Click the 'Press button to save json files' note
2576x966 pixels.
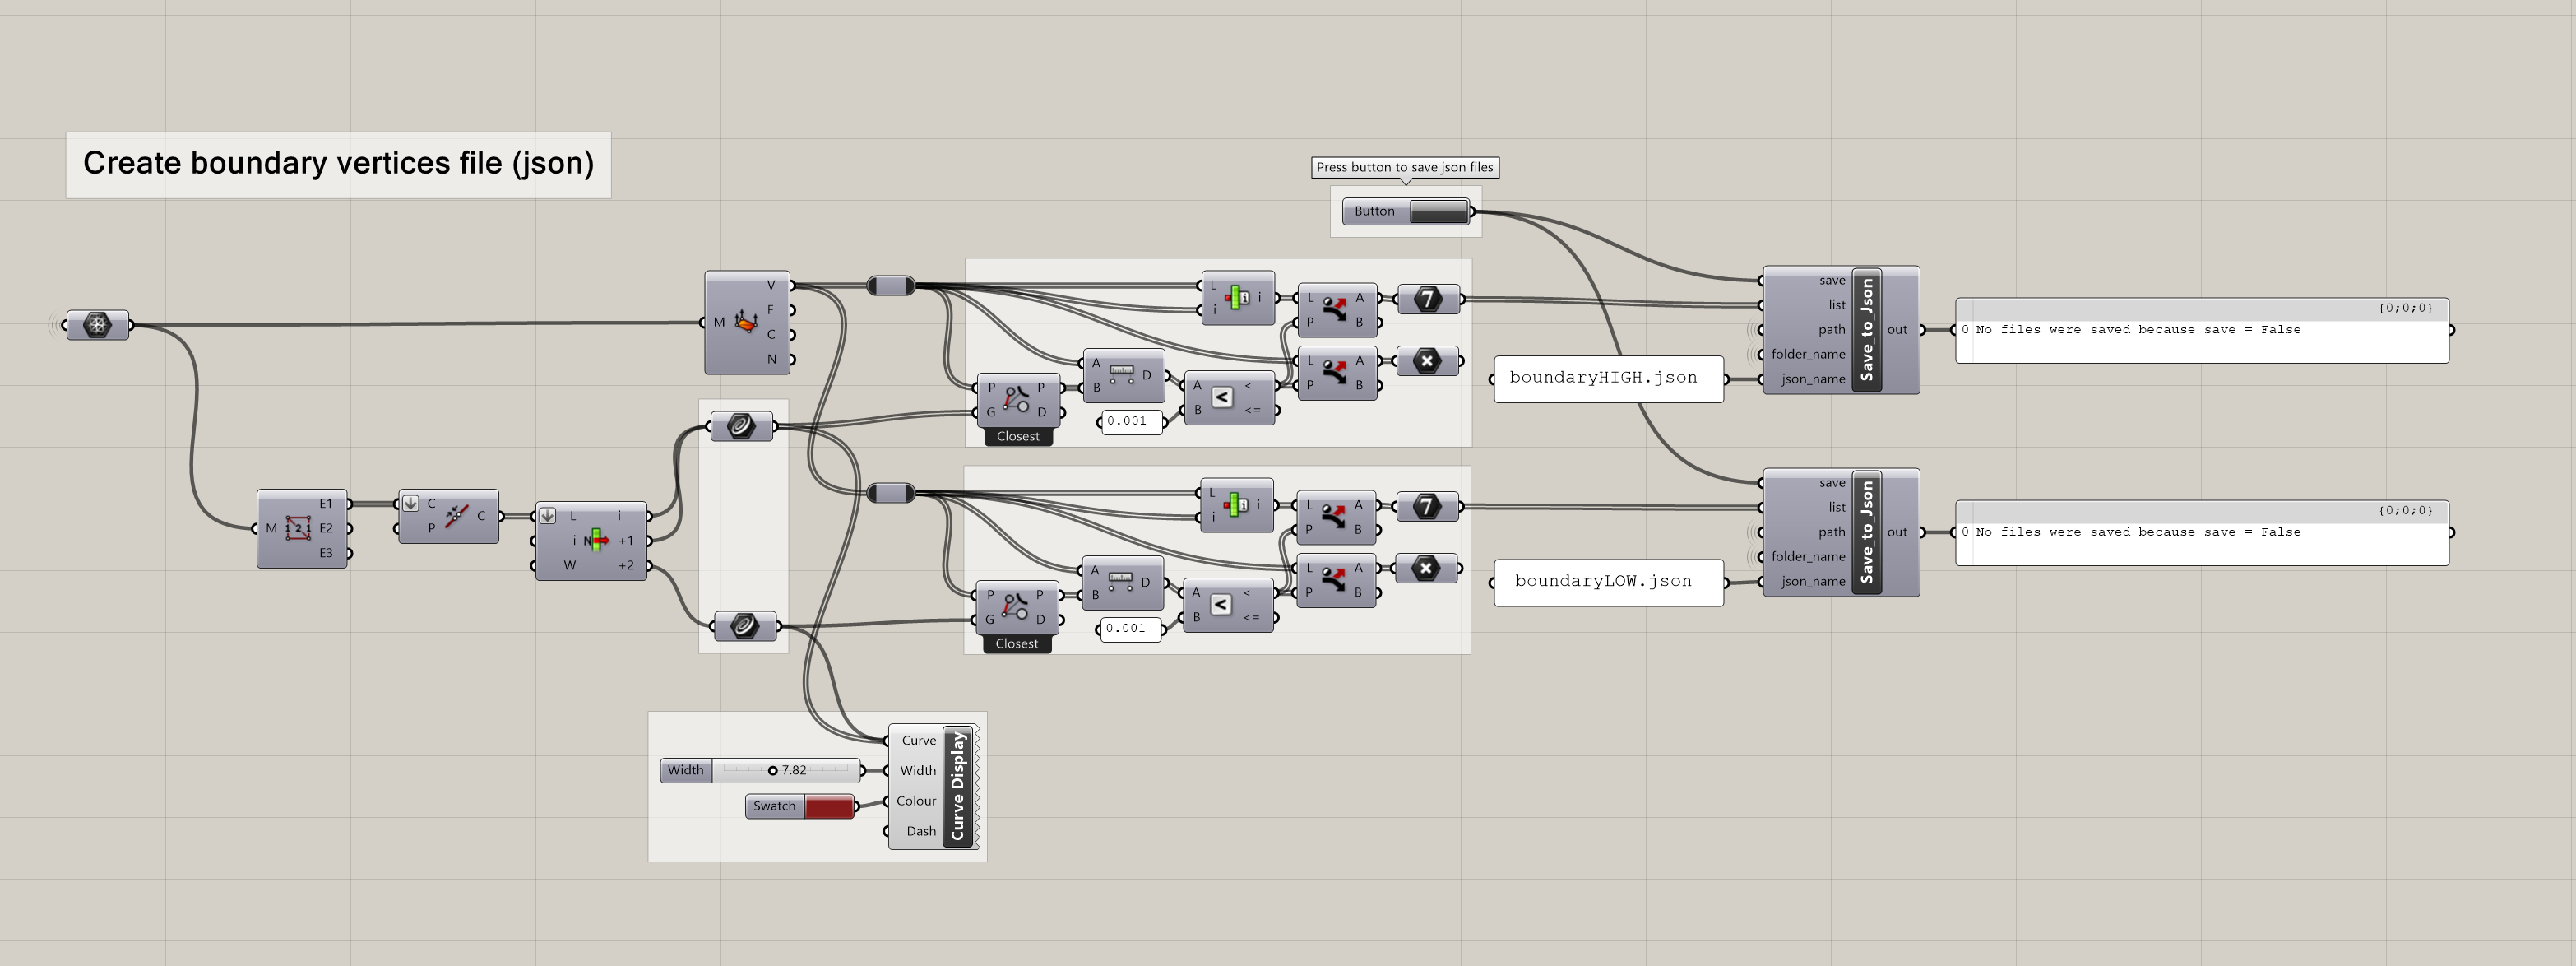click(x=1404, y=167)
